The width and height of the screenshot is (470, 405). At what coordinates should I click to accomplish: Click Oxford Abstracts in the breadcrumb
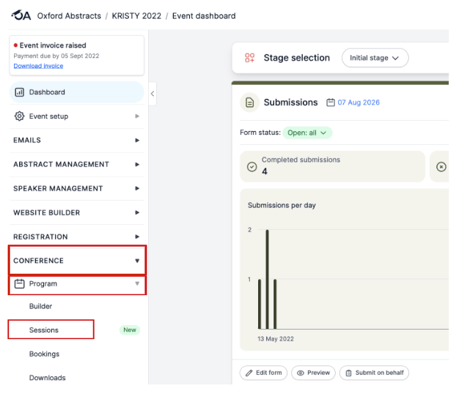tap(69, 16)
